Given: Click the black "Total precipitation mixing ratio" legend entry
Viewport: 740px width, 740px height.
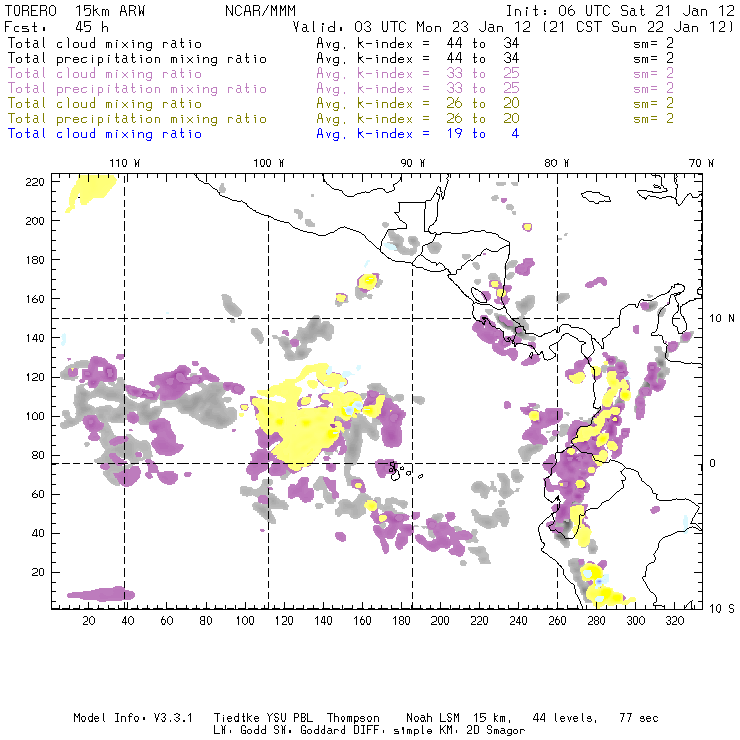Looking at the screenshot, I should (x=137, y=59).
